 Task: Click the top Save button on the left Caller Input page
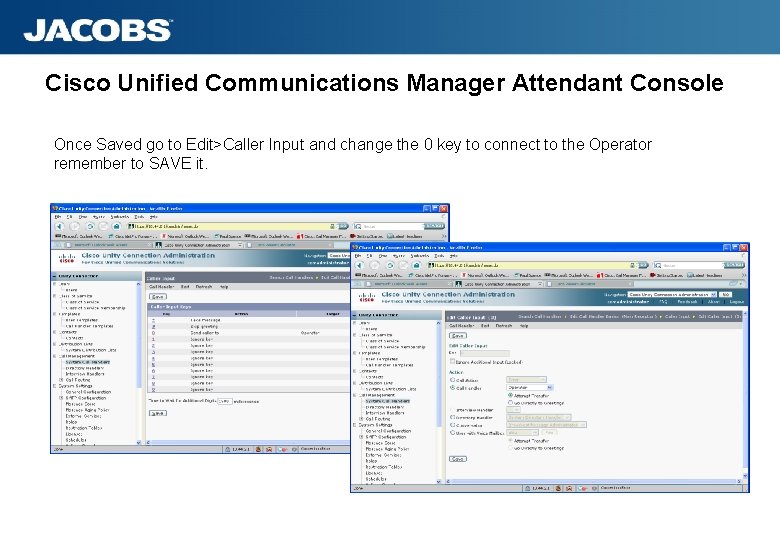click(x=158, y=296)
